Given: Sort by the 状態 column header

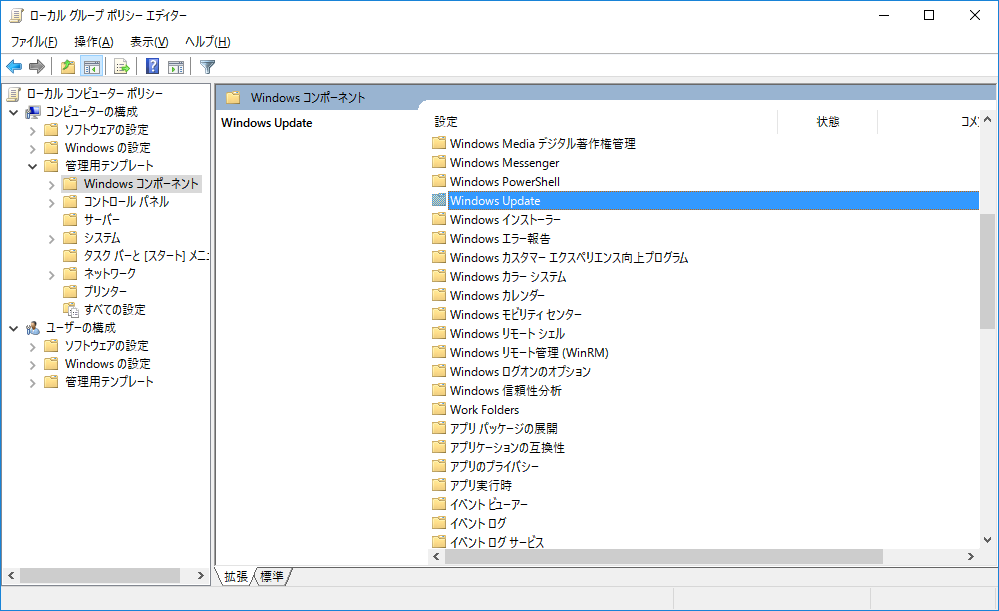Looking at the screenshot, I should click(x=828, y=122).
